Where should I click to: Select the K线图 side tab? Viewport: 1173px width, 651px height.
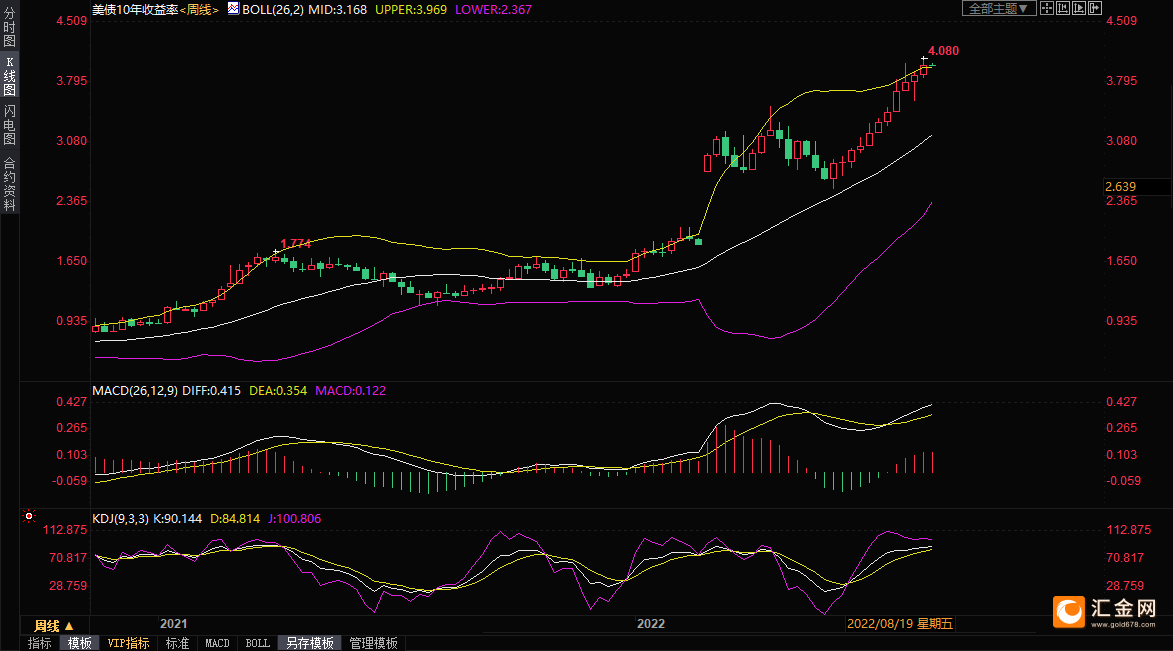tap(10, 76)
